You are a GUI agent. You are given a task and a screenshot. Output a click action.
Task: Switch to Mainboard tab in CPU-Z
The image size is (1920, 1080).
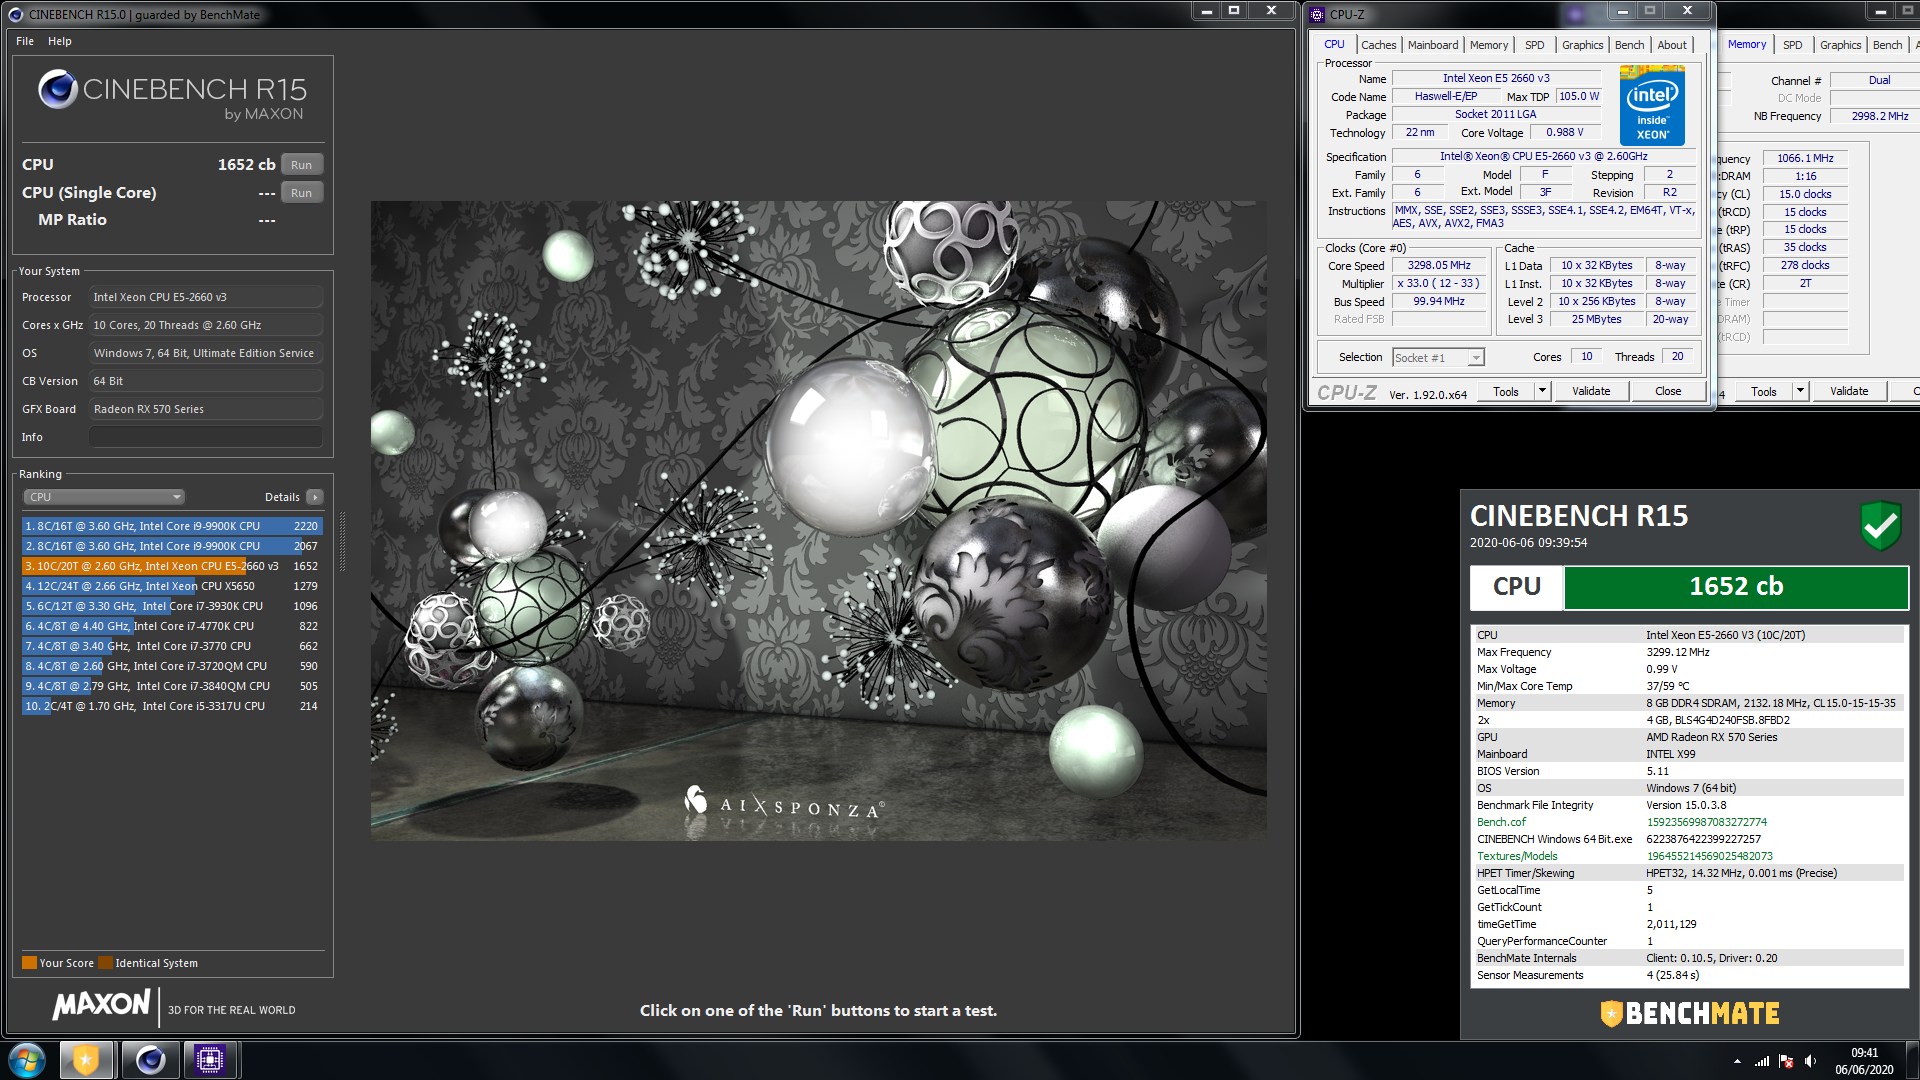(1433, 45)
